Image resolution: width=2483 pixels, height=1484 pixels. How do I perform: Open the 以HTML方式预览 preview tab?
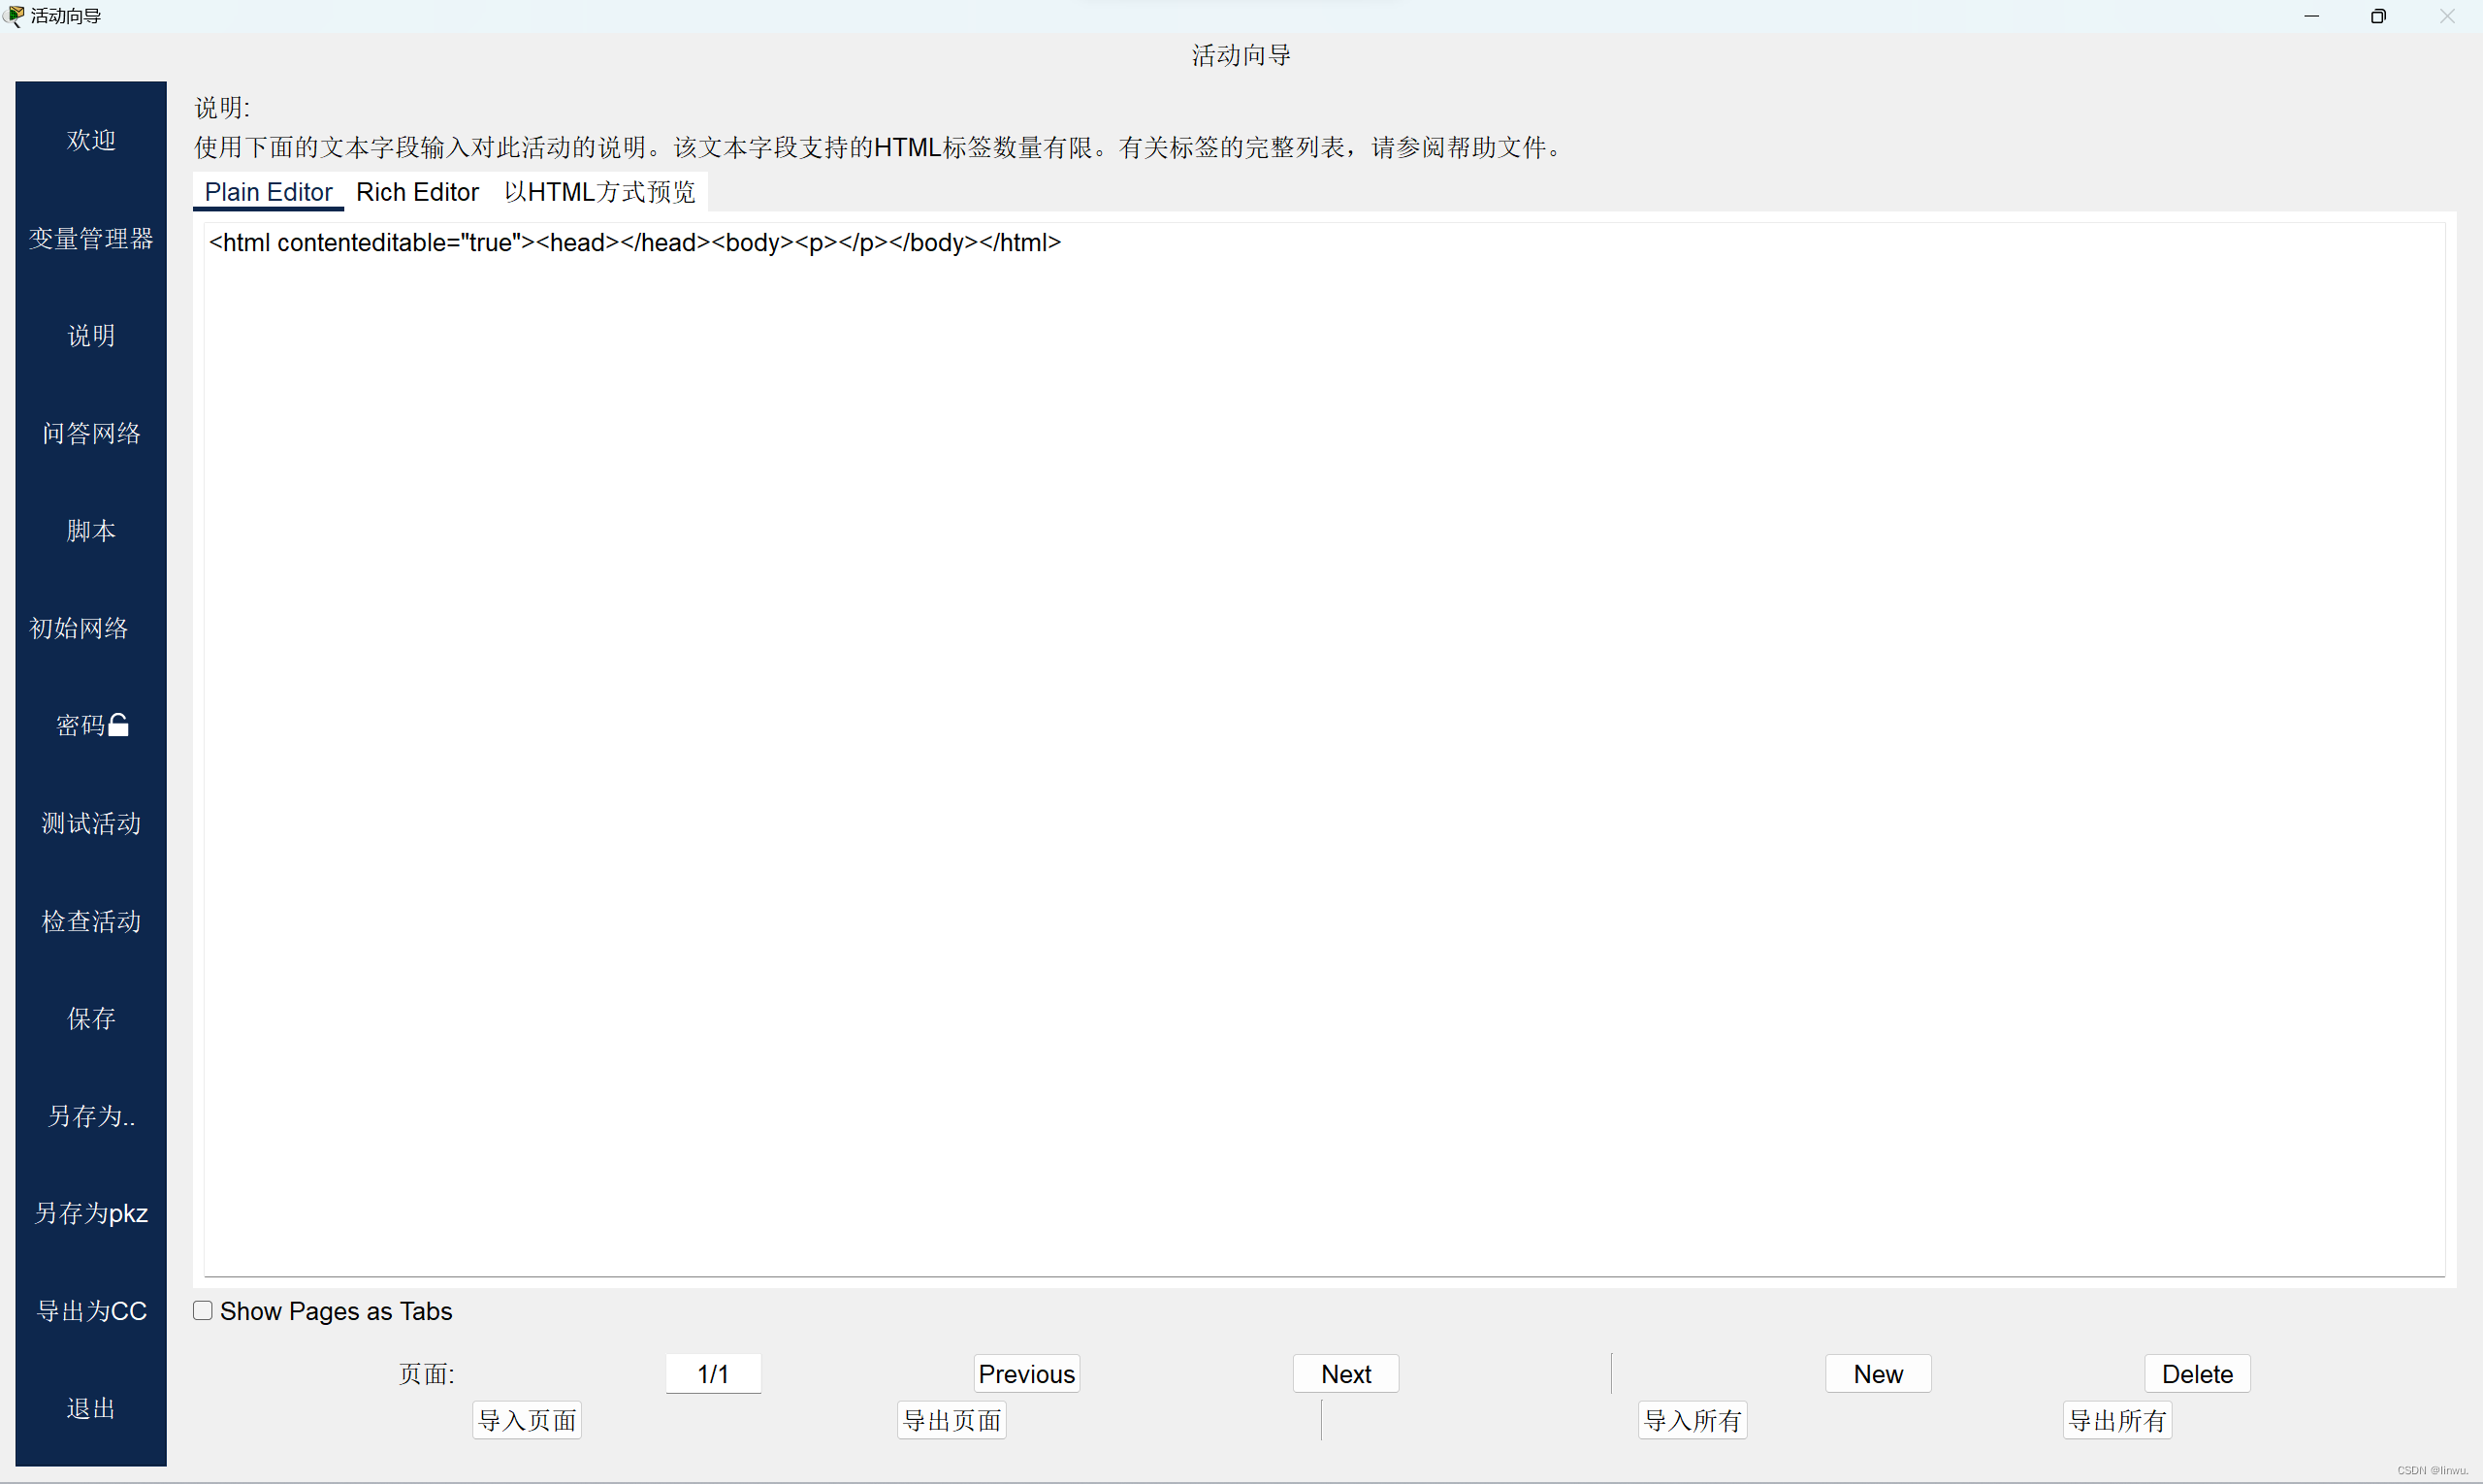(x=598, y=192)
